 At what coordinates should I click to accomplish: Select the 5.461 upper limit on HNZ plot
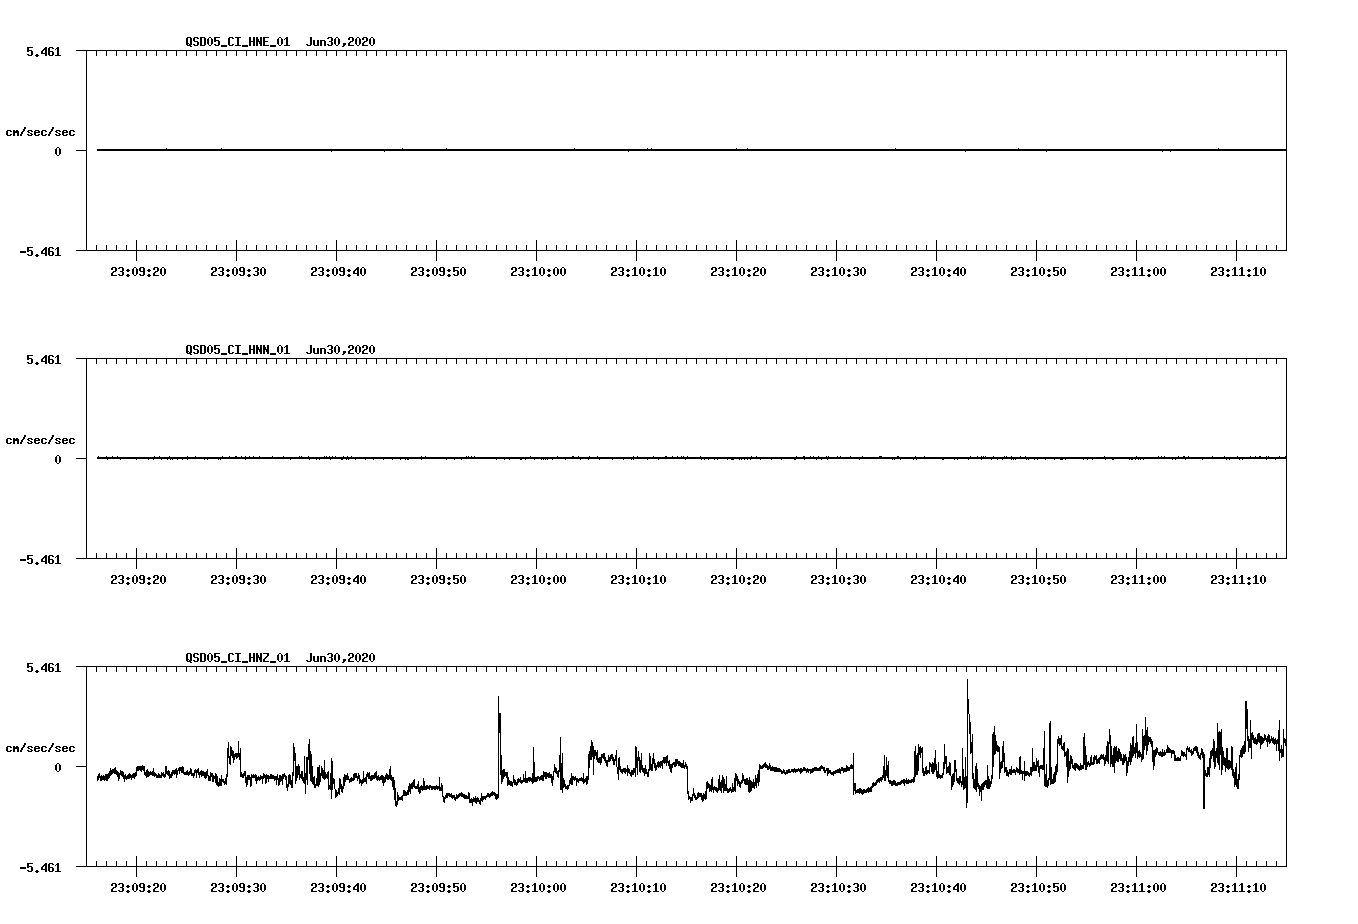pyautogui.click(x=43, y=667)
